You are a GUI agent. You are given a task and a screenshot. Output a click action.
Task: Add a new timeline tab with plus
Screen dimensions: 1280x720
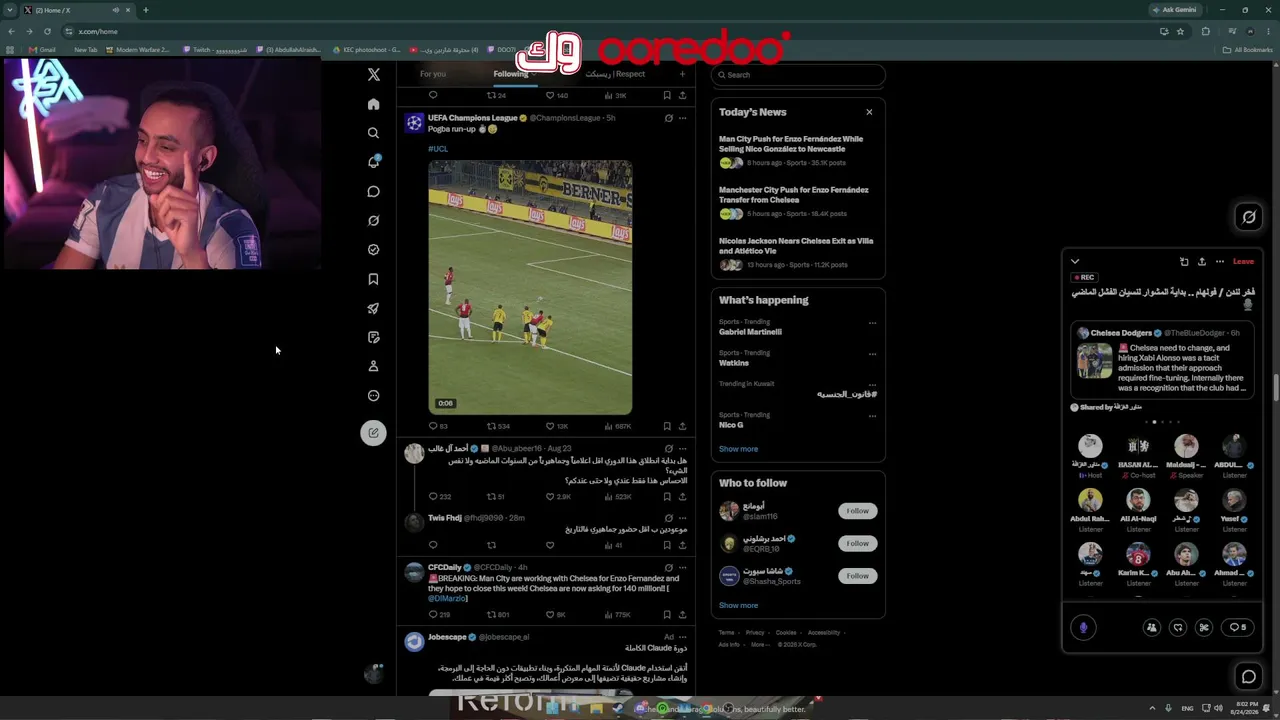[682, 74]
